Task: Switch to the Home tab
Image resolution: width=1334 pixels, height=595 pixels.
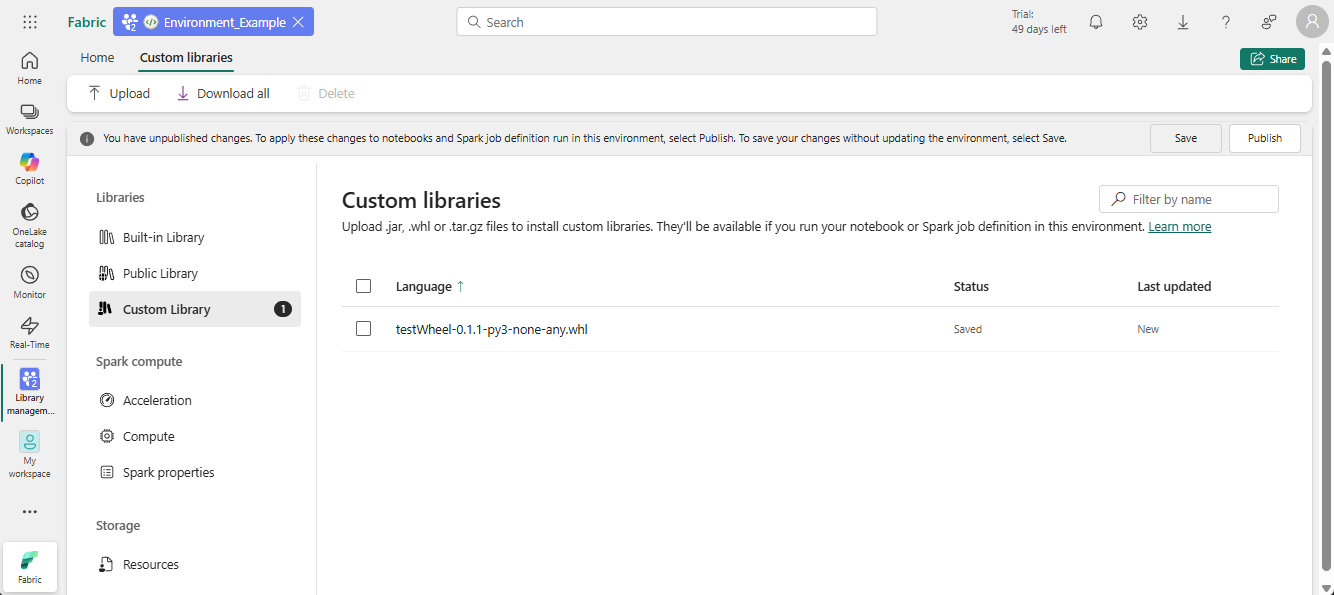Action: tap(97, 58)
